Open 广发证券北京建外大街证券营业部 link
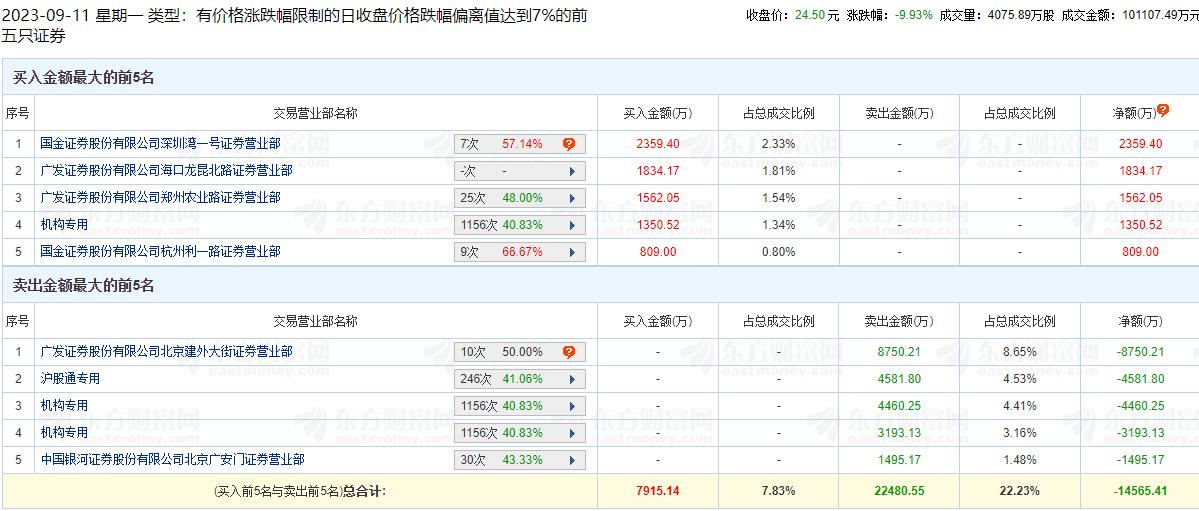Image resolution: width=1199 pixels, height=511 pixels. point(166,352)
